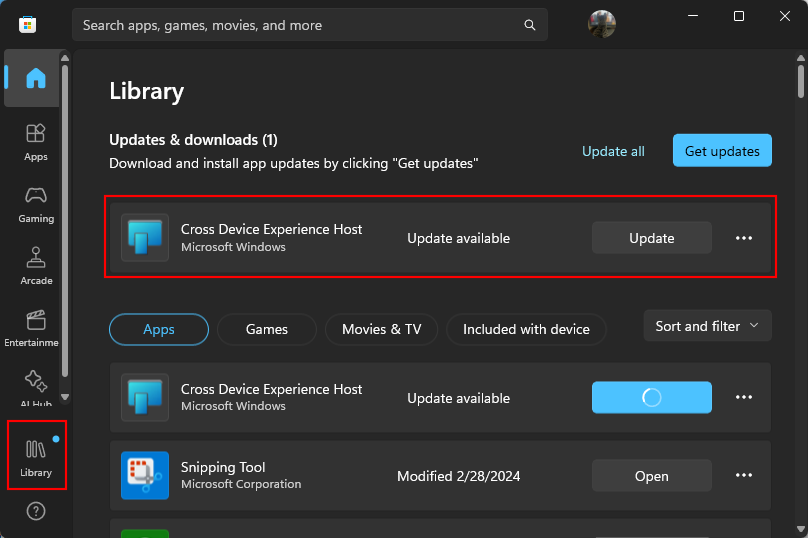The width and height of the screenshot is (808, 538).
Task: Click the Snipping Tool app icon
Action: pos(145,475)
